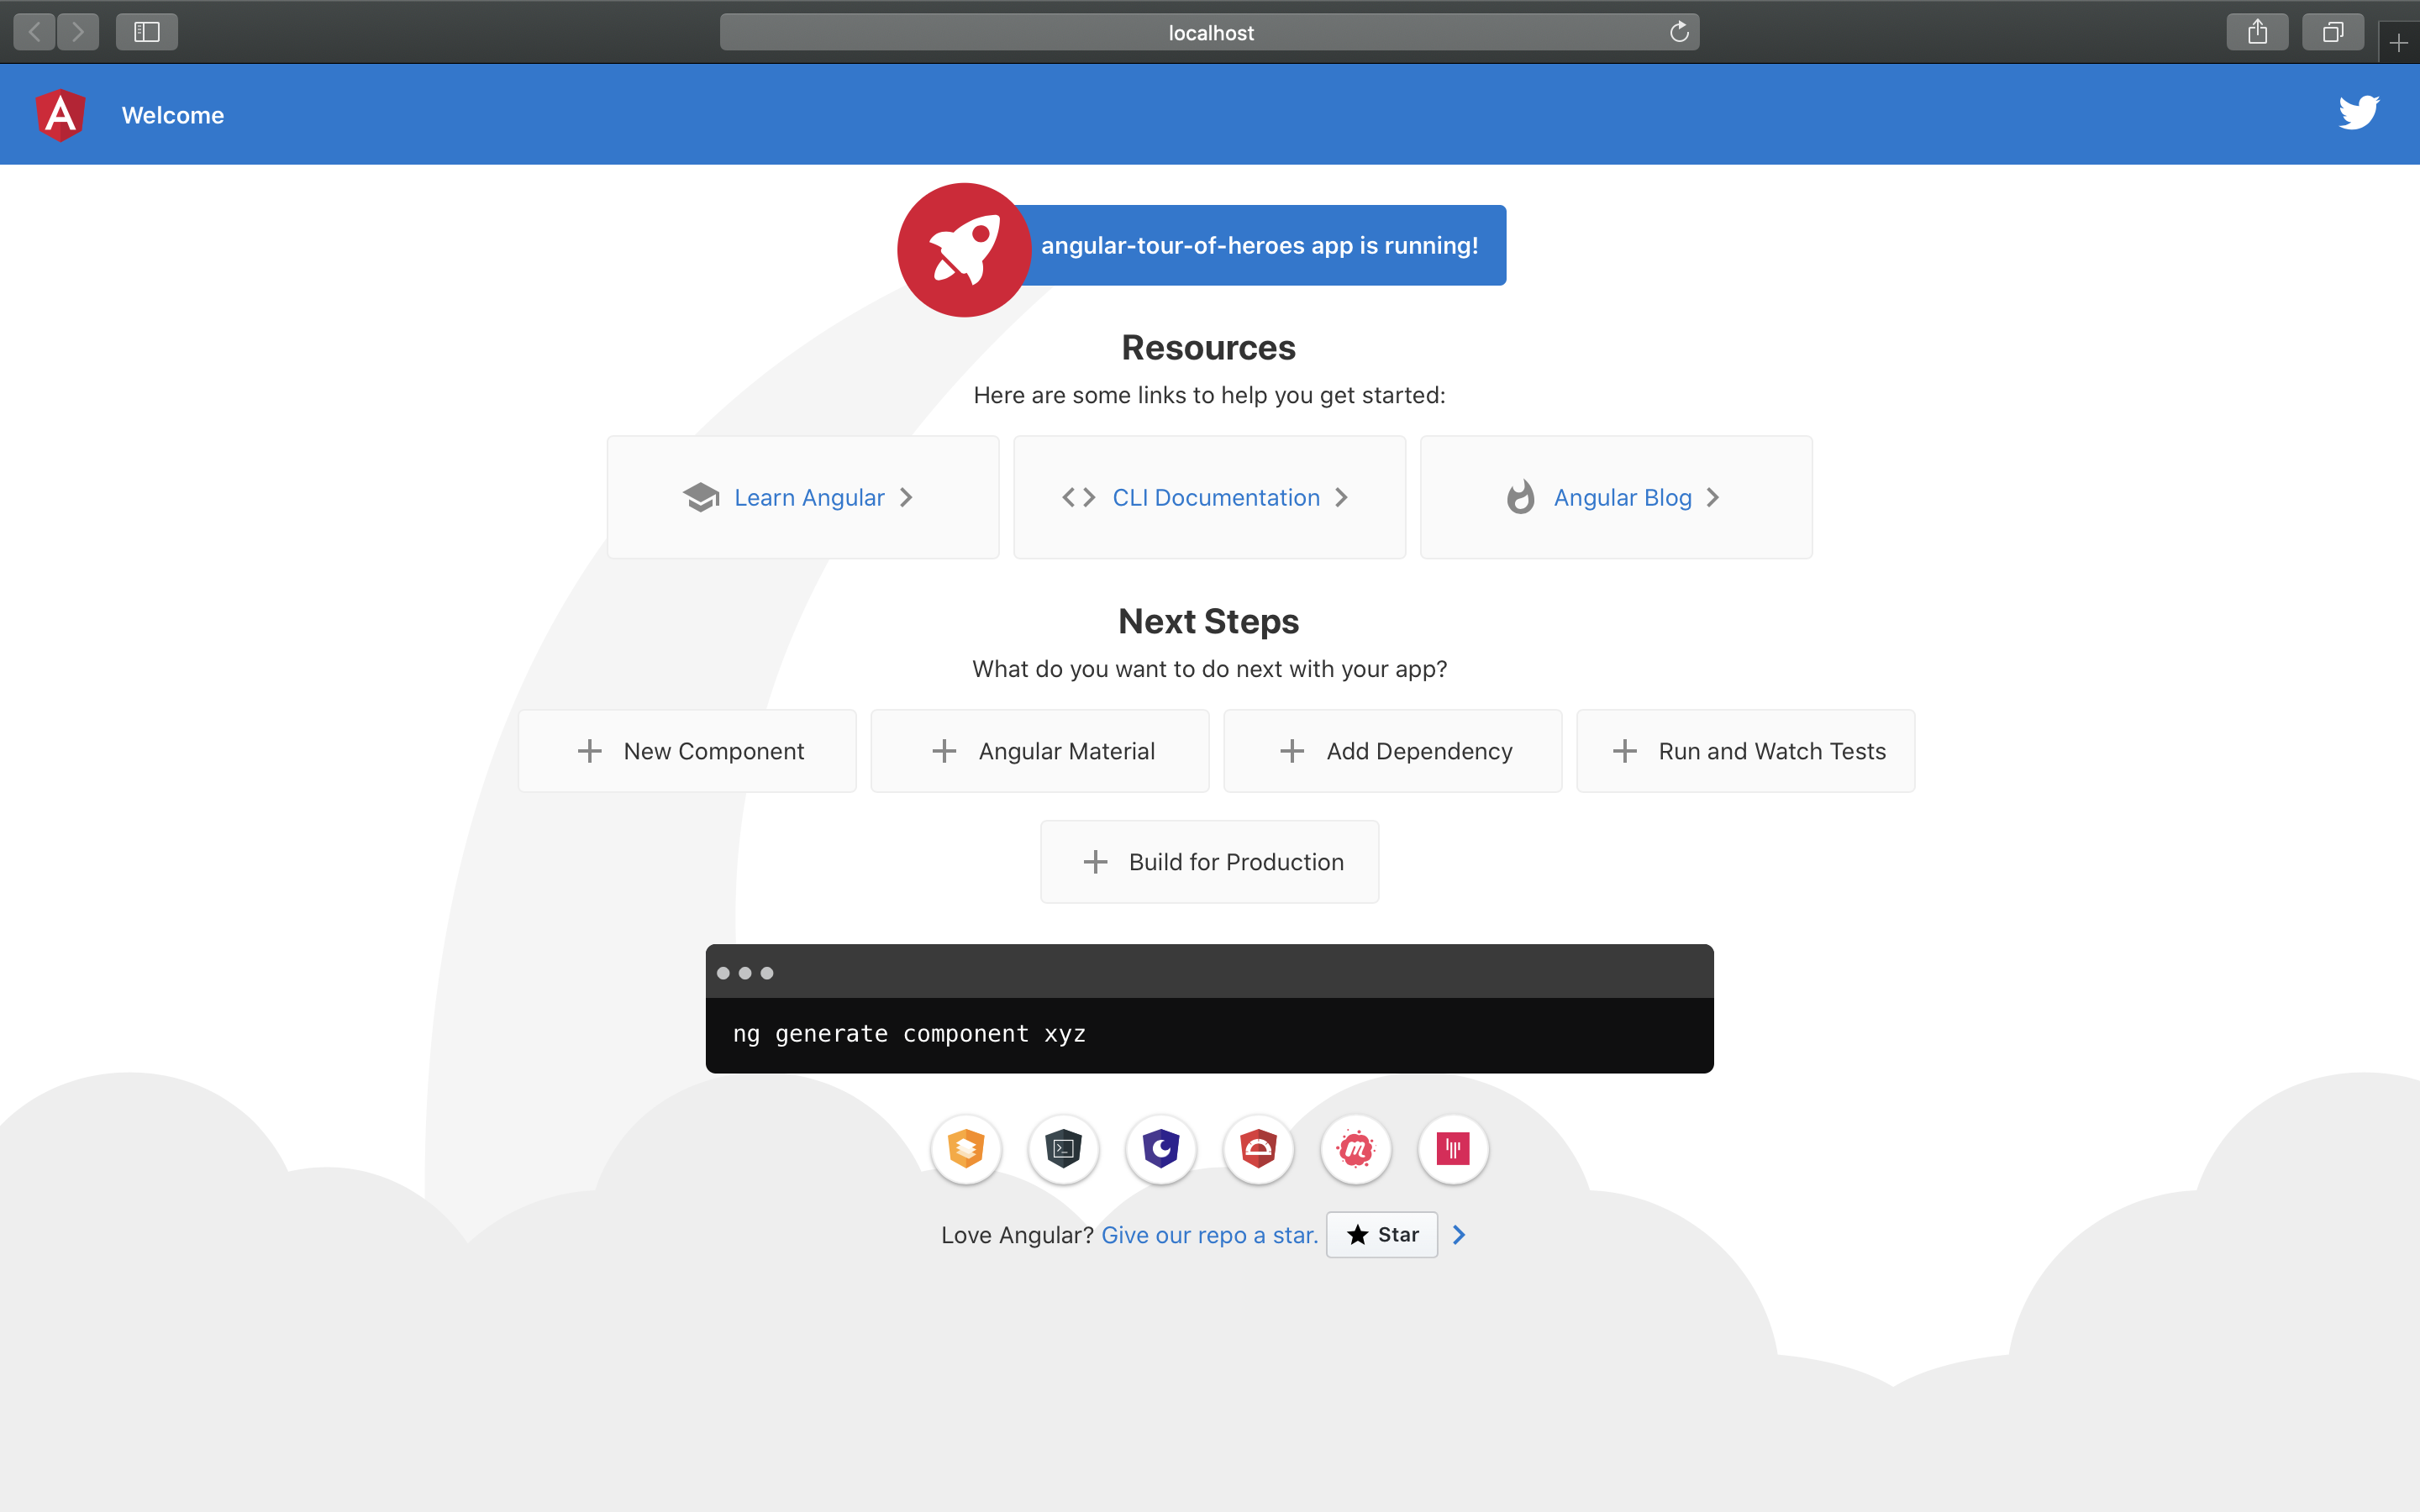Click the flame icon beside Angular Blog
This screenshot has width=2420, height=1512.
pos(1520,497)
